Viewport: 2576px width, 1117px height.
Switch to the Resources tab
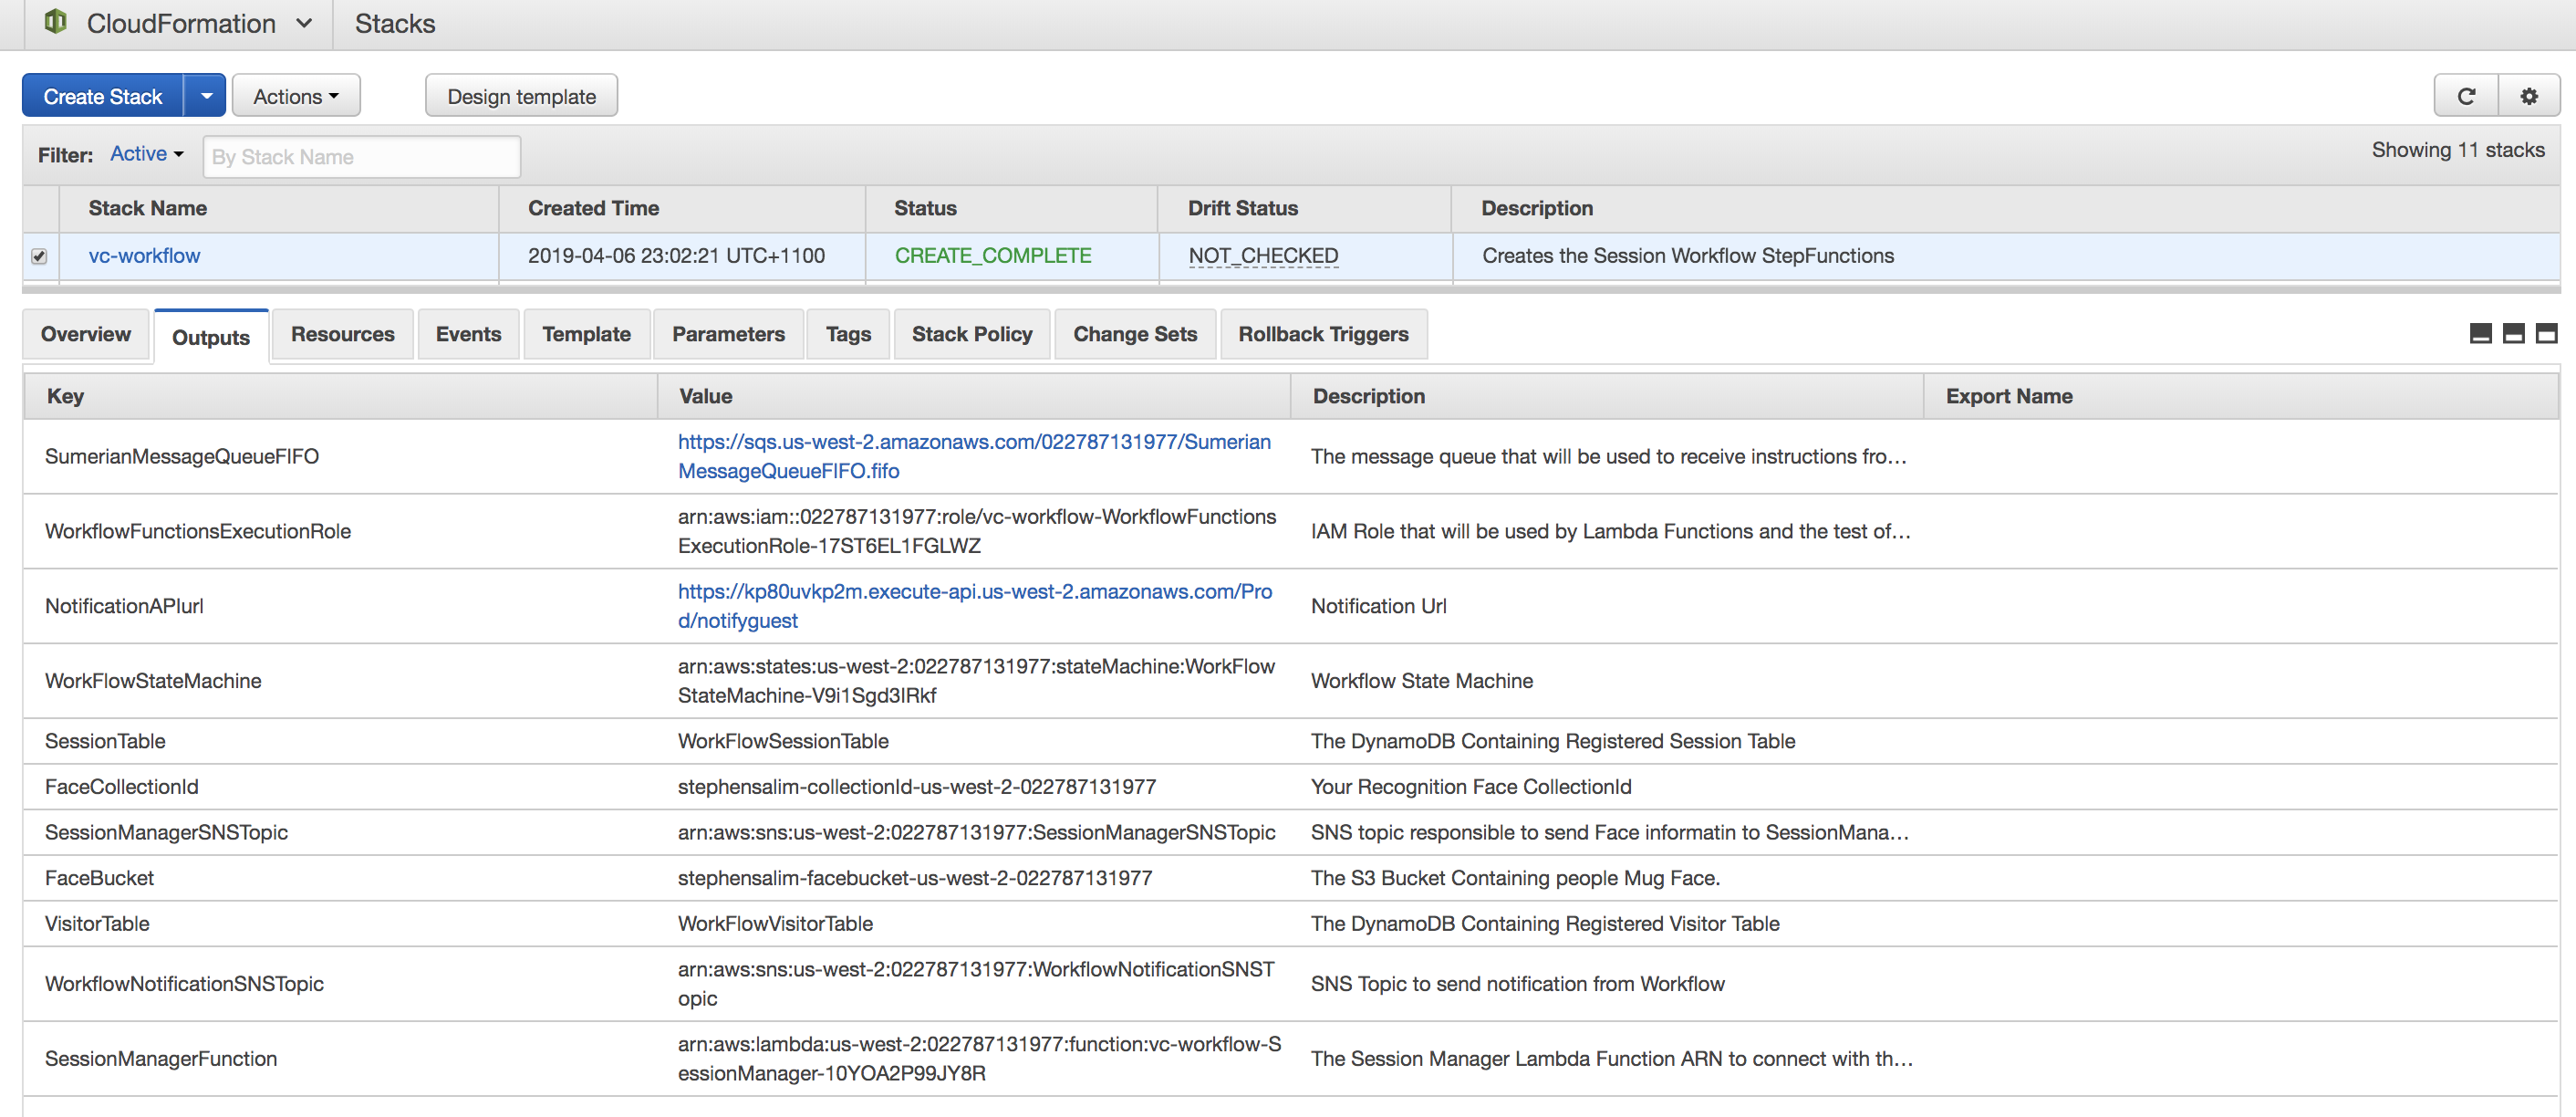(342, 334)
